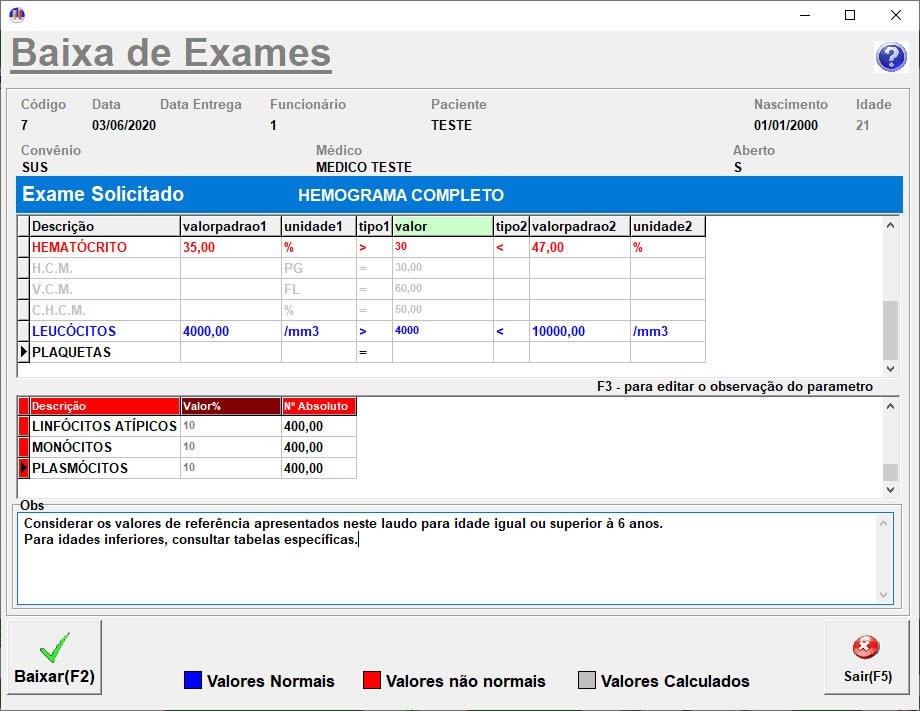920x711 pixels.
Task: Click the Nº Absoluto column header
Action: (319, 406)
